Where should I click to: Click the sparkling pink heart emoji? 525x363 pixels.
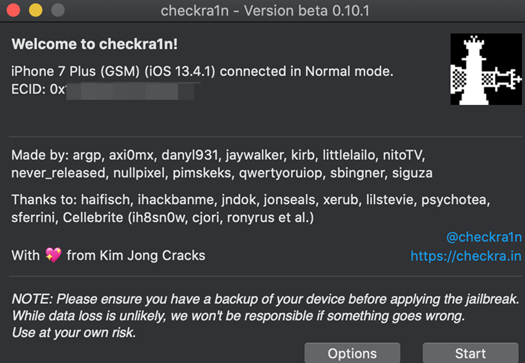[53, 255]
